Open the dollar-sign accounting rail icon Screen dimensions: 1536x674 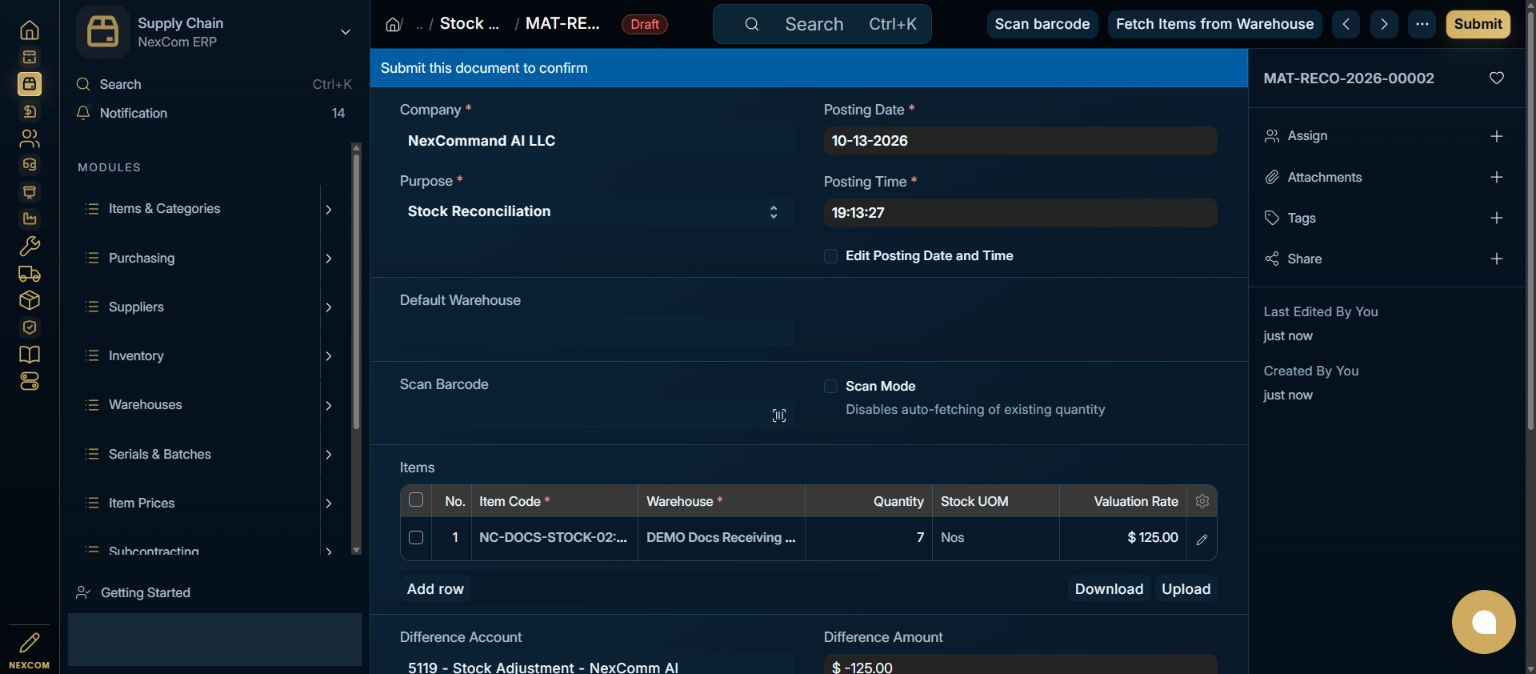pyautogui.click(x=29, y=111)
